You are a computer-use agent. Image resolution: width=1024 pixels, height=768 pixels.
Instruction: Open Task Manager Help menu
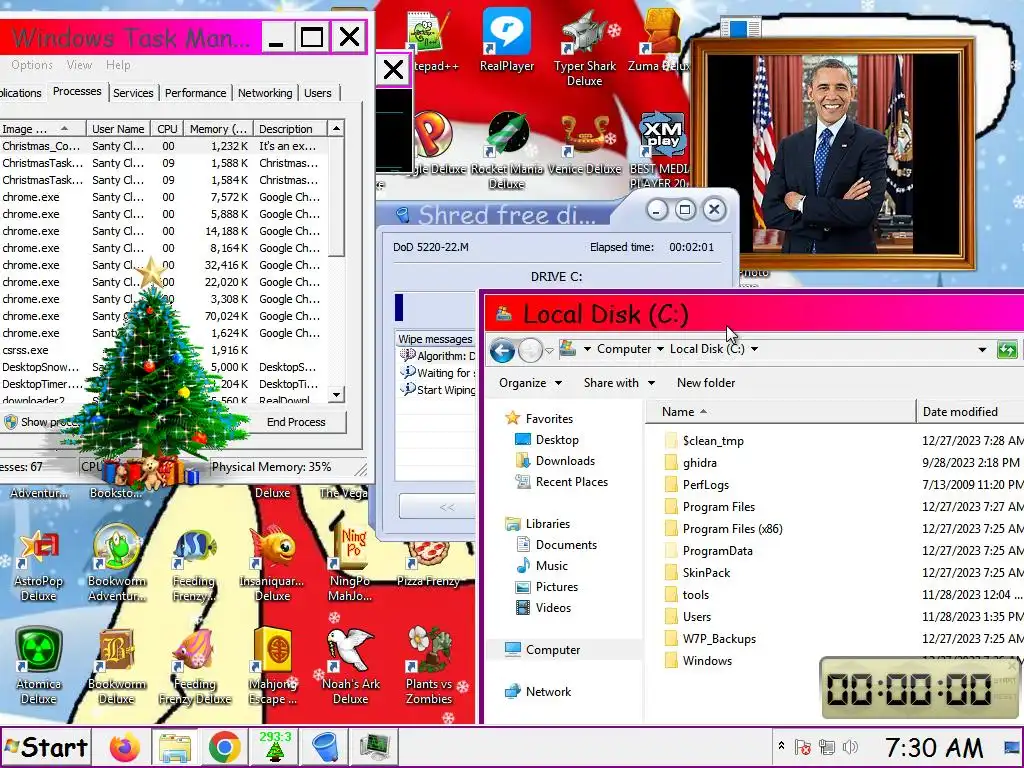[118, 65]
